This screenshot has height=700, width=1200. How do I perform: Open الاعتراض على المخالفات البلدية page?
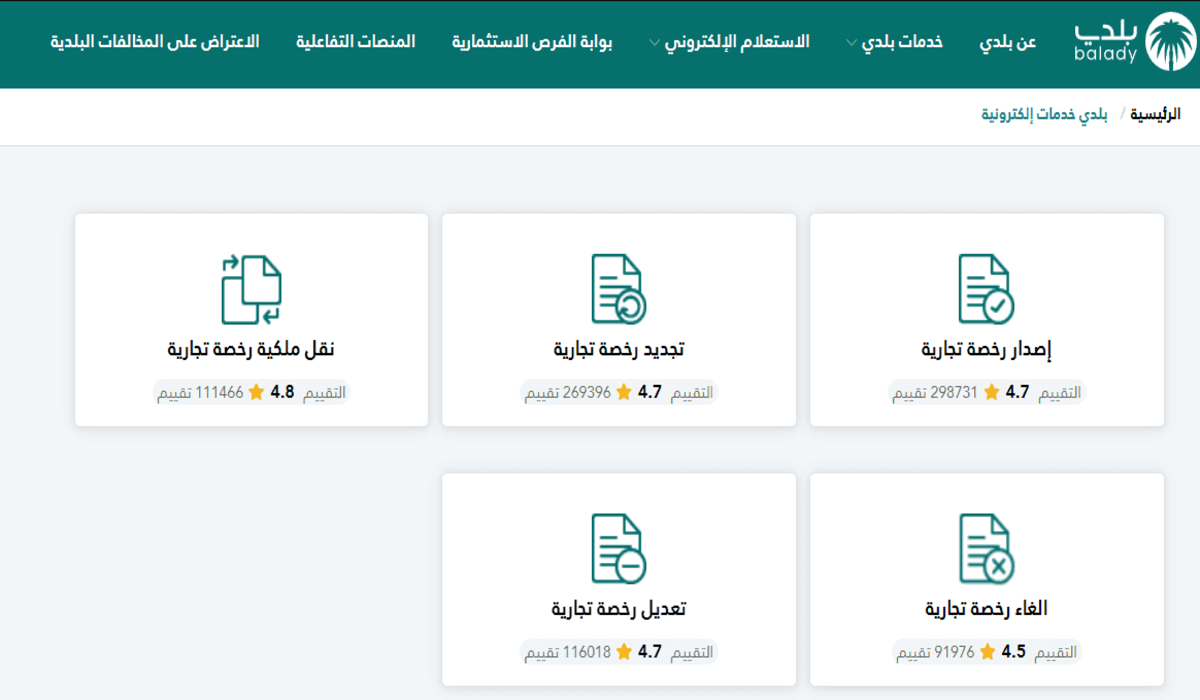(x=154, y=42)
